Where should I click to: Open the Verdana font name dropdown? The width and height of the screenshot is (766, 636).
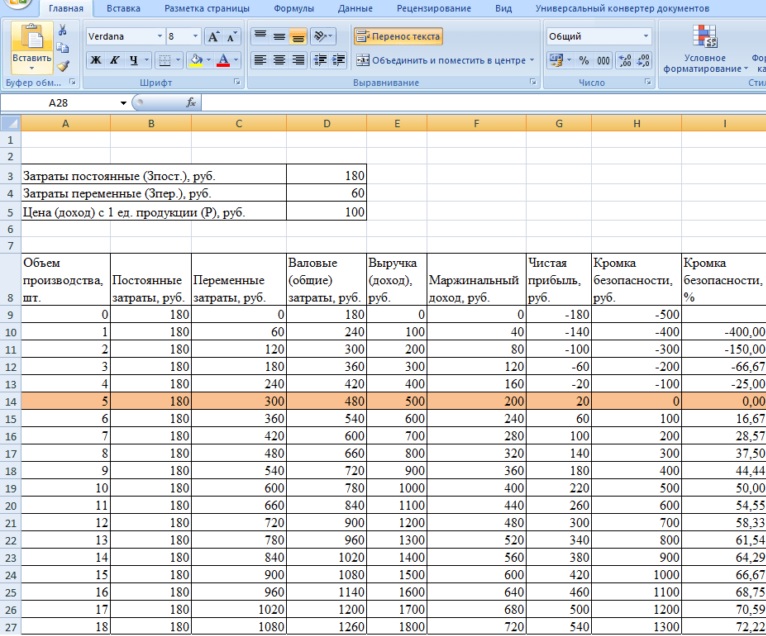click(160, 36)
